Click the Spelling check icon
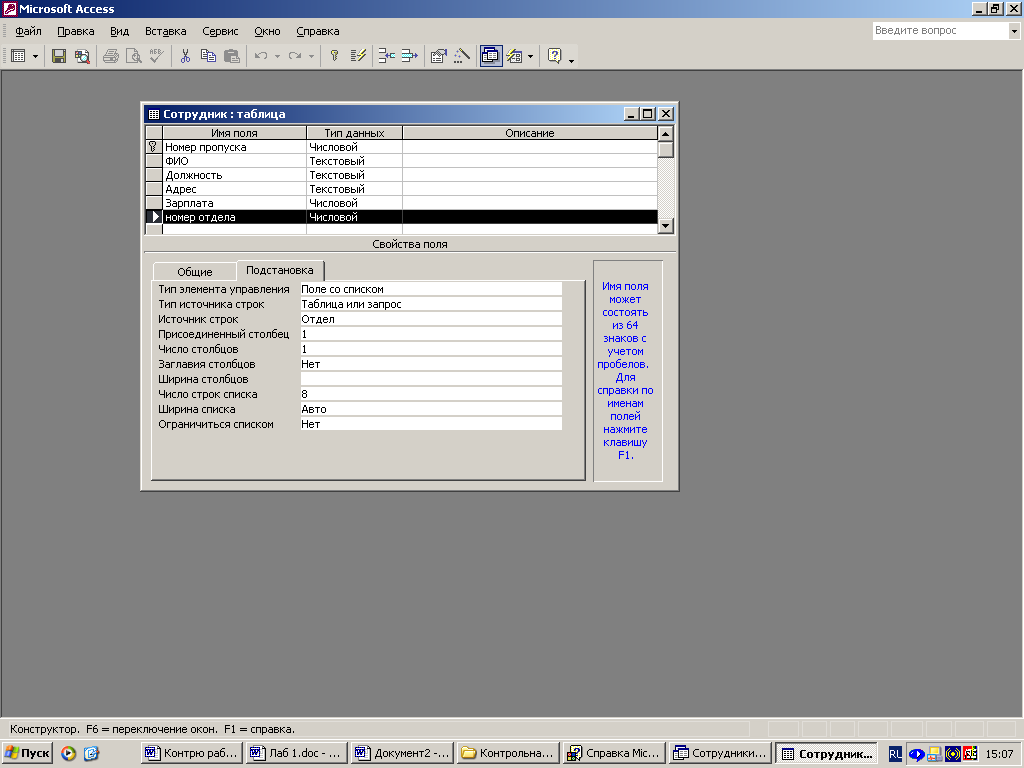 [156, 56]
